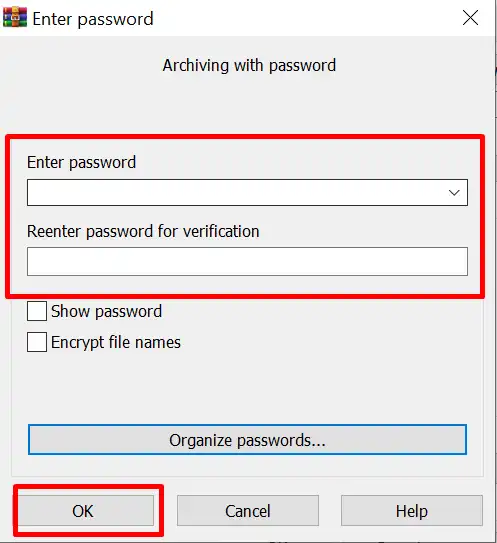Click blank panel area above Organize passwords
Image resolution: width=497 pixels, height=543 pixels.
point(247,388)
